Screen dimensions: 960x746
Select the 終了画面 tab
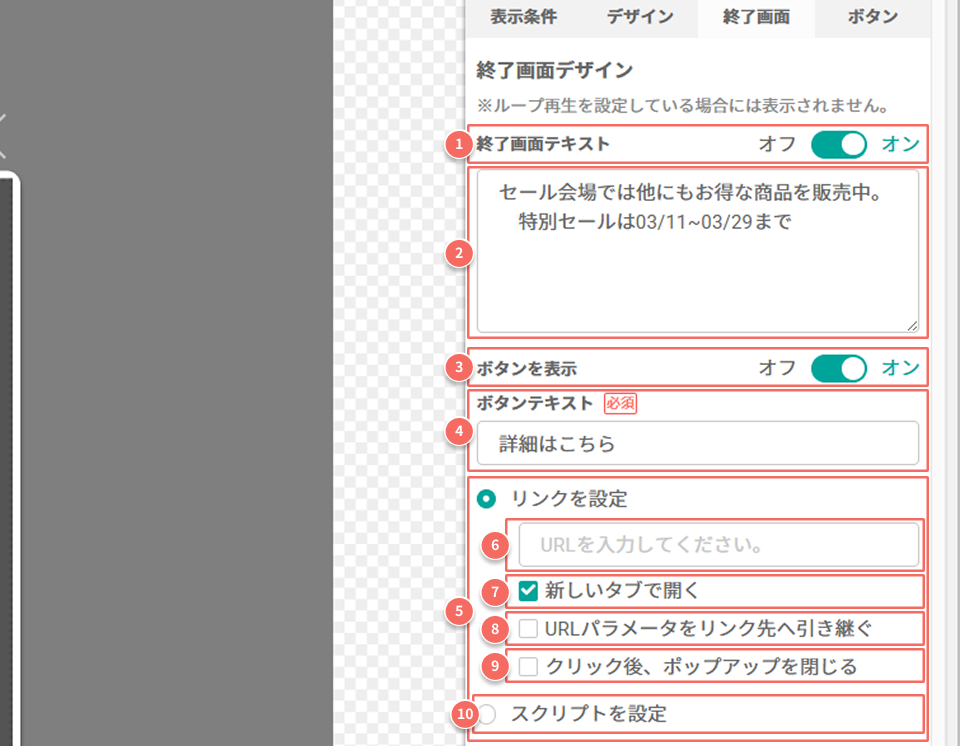(756, 17)
